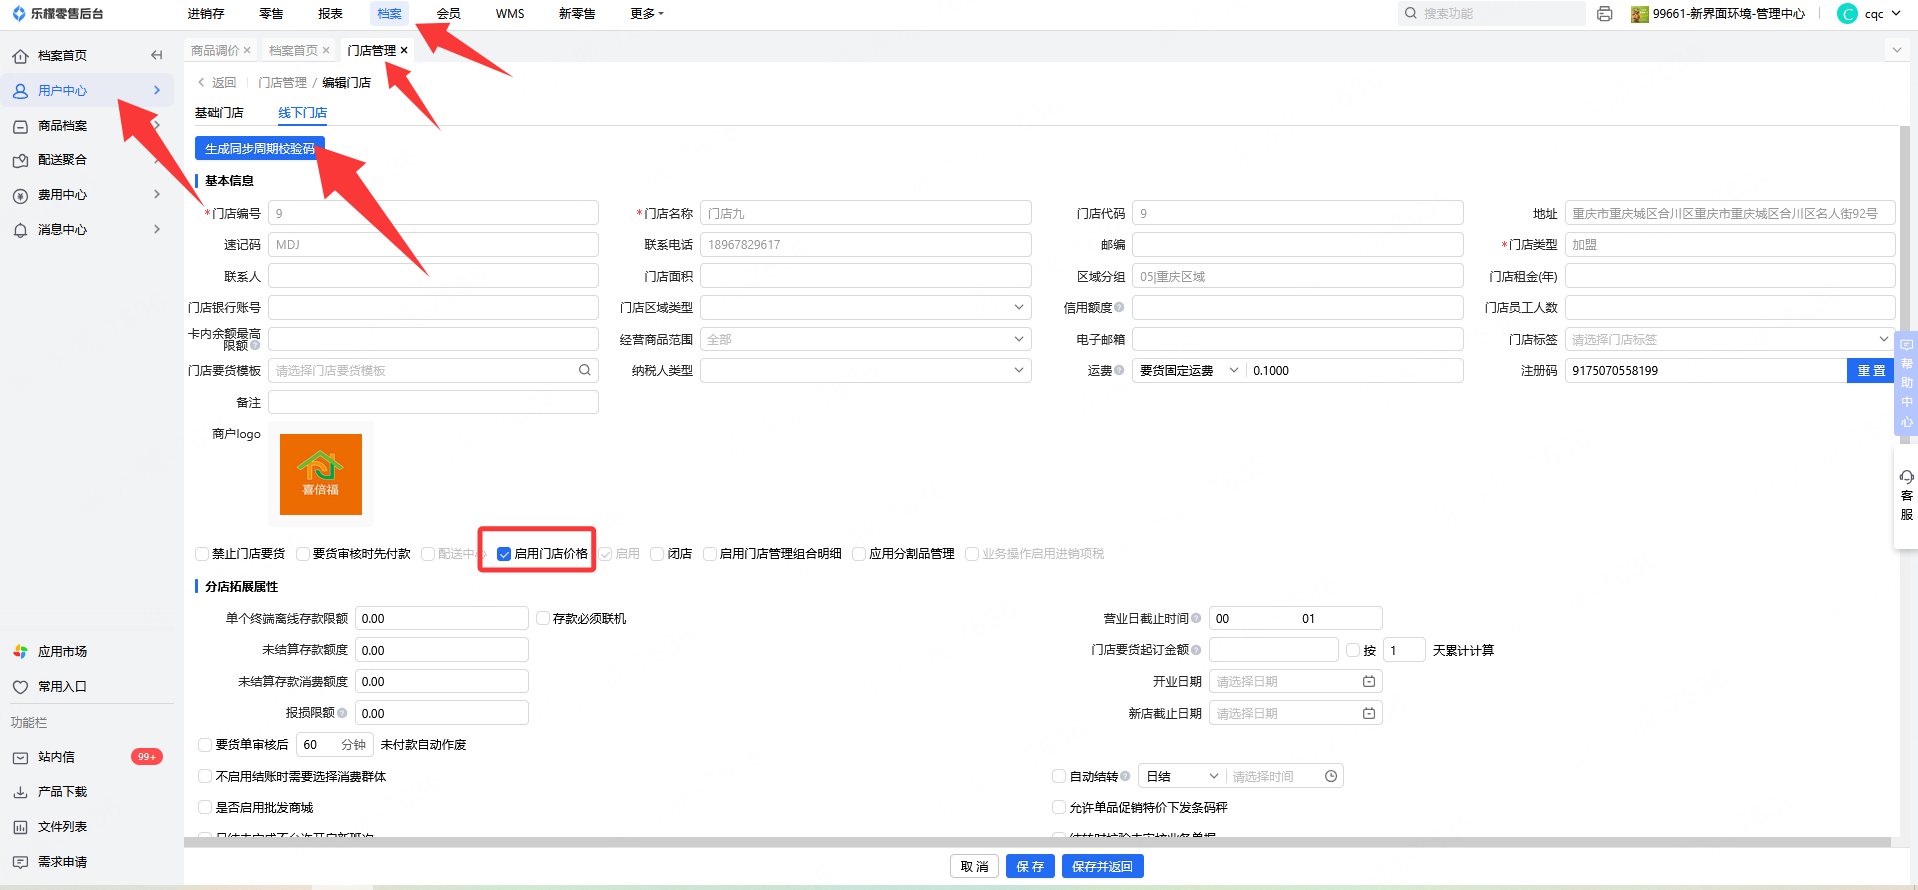Screen dimensions: 1918x890
Task: Click search icon in 门店要货模板 field
Action: [x=585, y=370]
